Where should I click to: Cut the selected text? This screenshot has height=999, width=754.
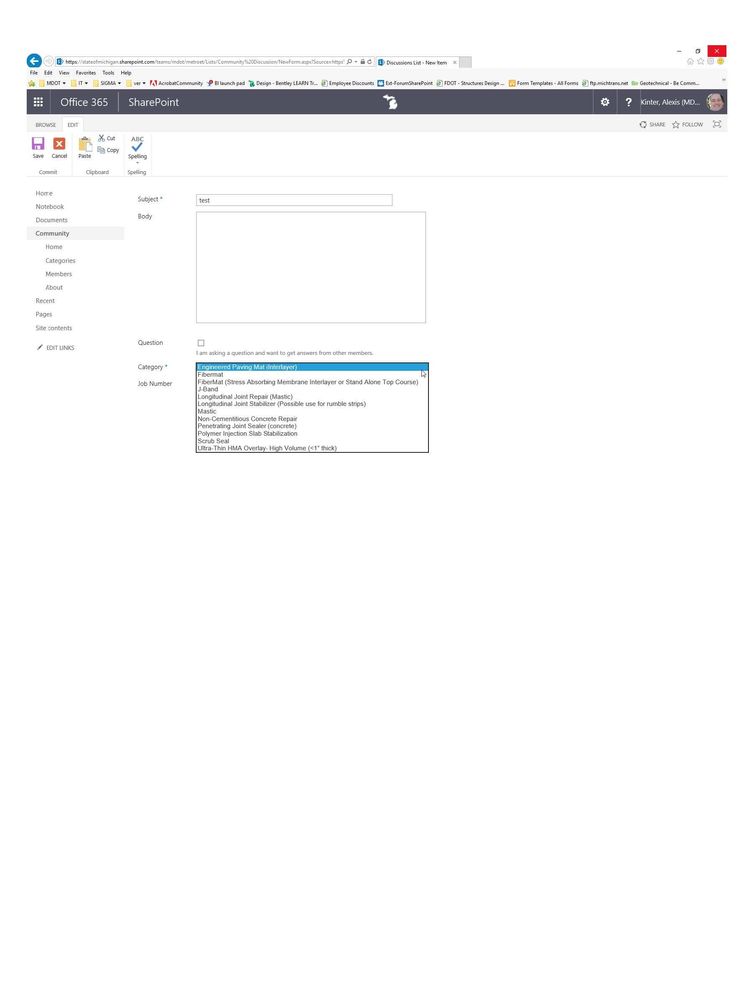tap(107, 138)
